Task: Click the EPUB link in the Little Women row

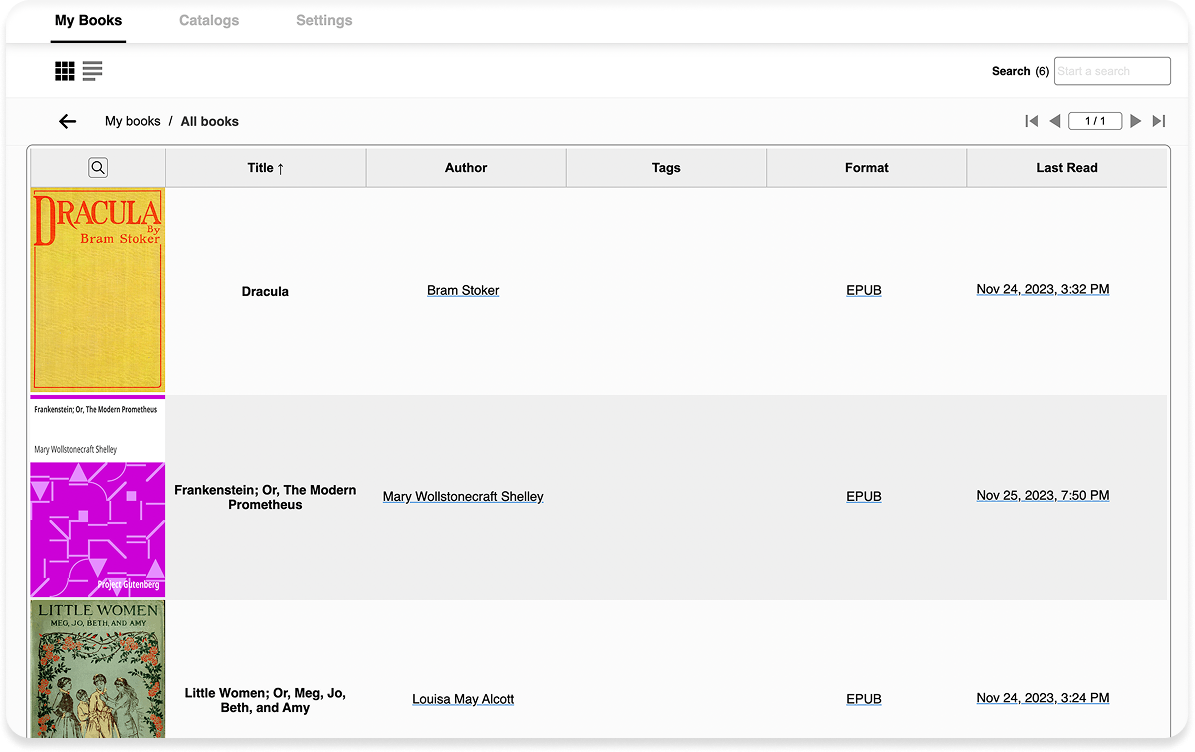Action: (863, 699)
